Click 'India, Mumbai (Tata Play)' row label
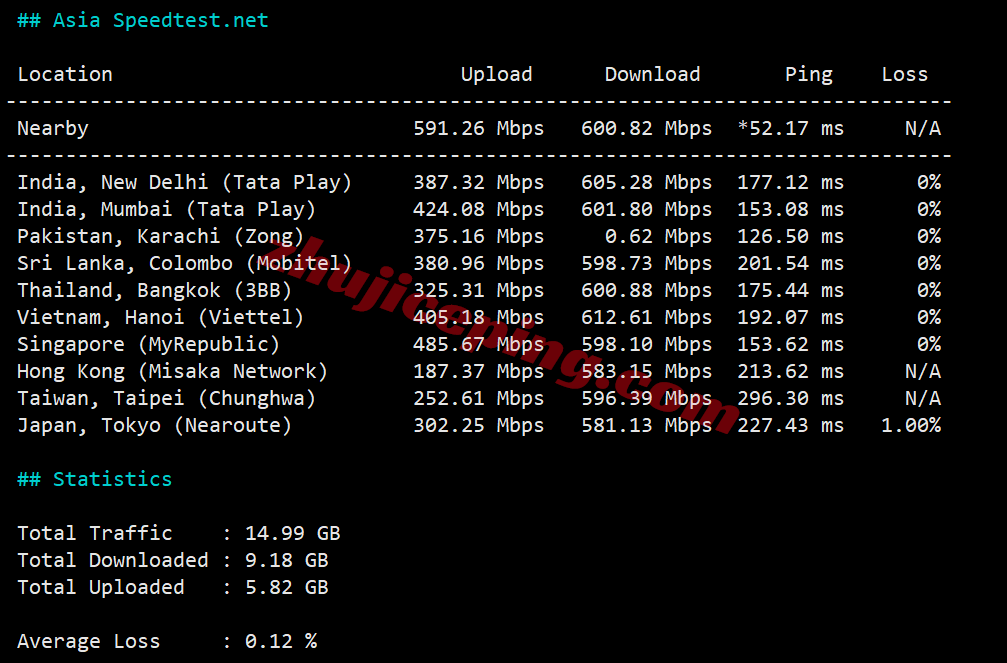Viewport: 1007px width, 663px height. 167,209
